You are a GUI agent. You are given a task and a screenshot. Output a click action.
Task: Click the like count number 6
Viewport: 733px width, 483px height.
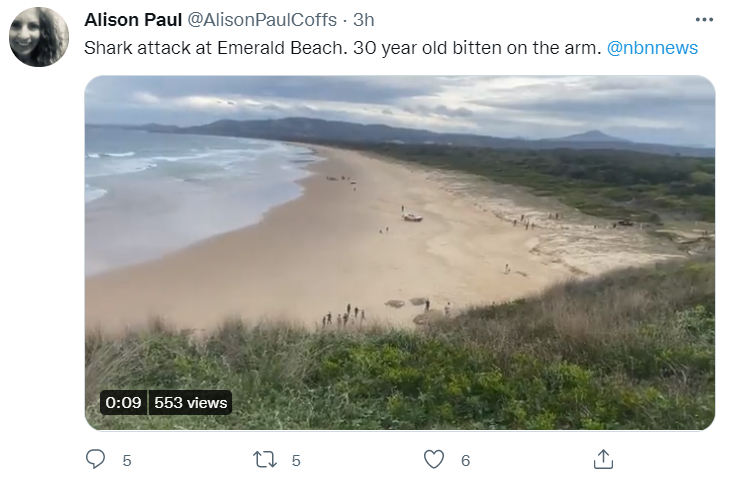pos(465,461)
